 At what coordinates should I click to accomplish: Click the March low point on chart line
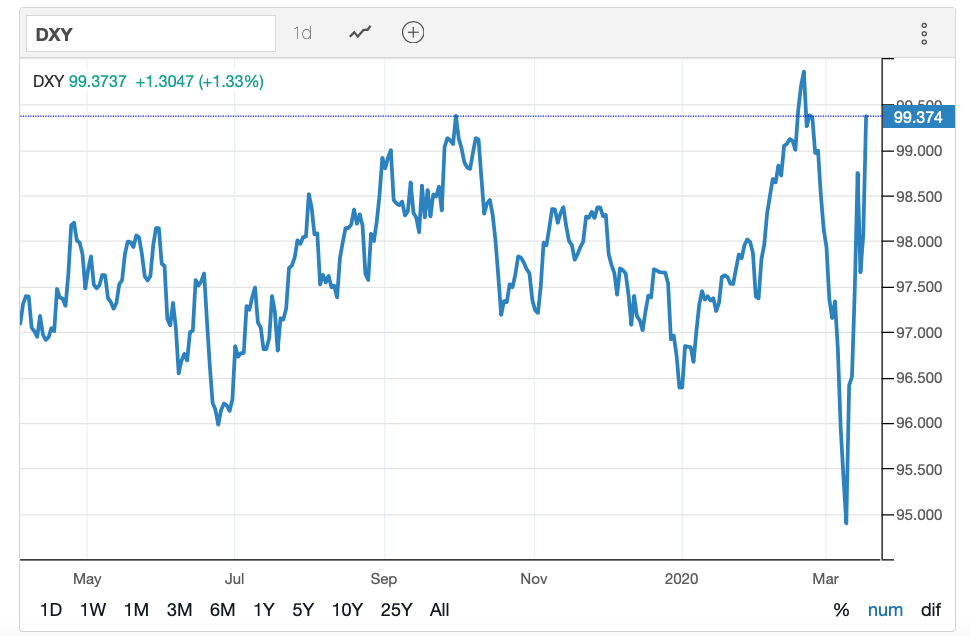pos(846,522)
